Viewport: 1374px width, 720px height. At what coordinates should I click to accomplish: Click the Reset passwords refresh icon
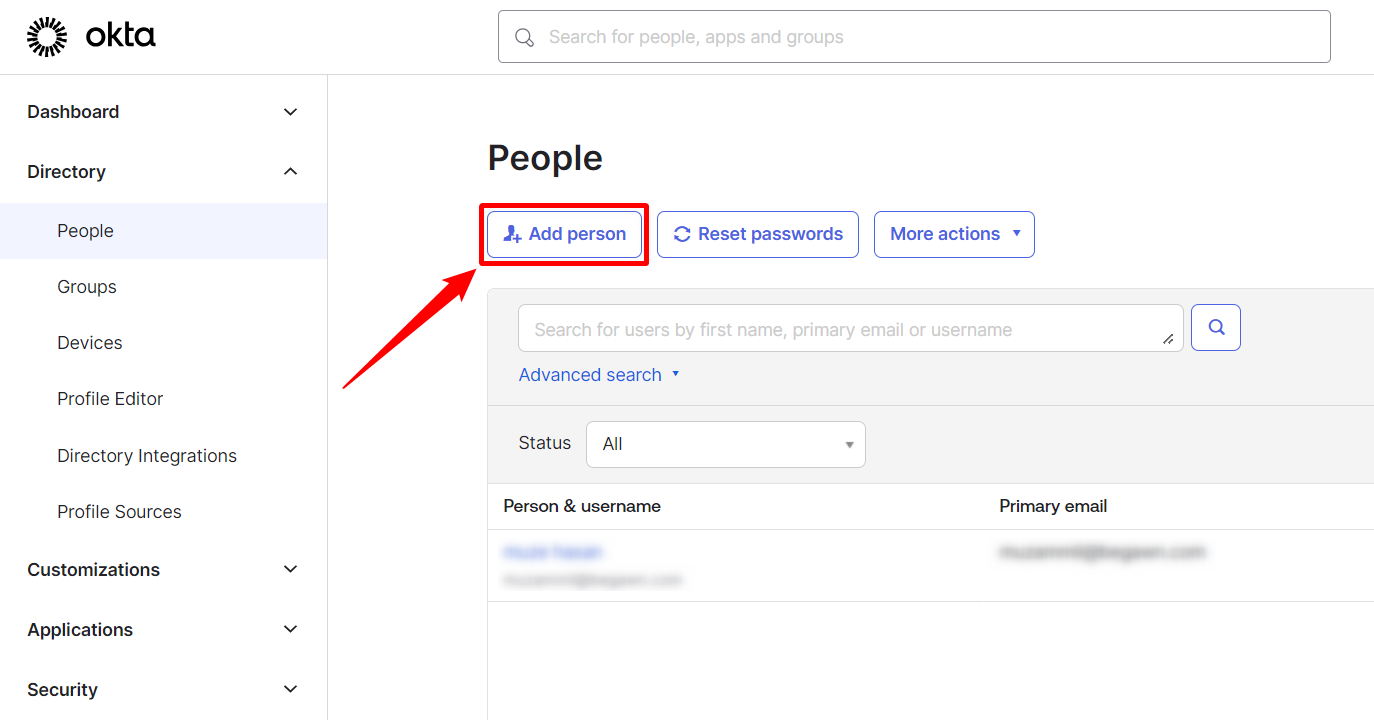tap(682, 234)
